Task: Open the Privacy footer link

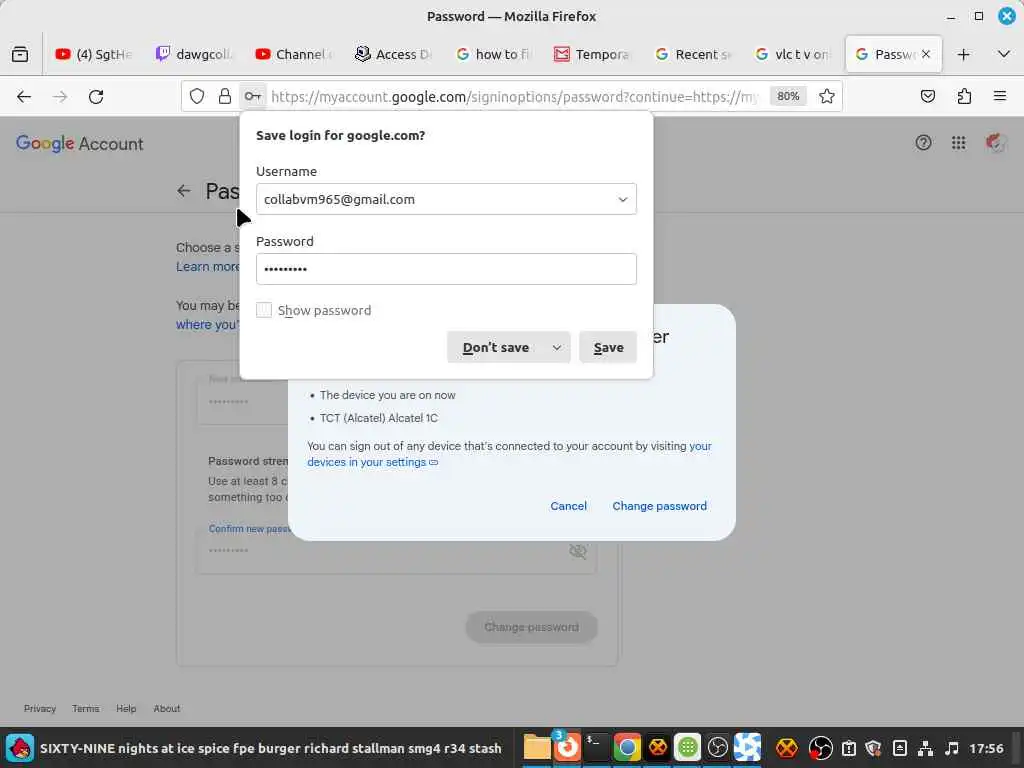Action: (x=40, y=709)
